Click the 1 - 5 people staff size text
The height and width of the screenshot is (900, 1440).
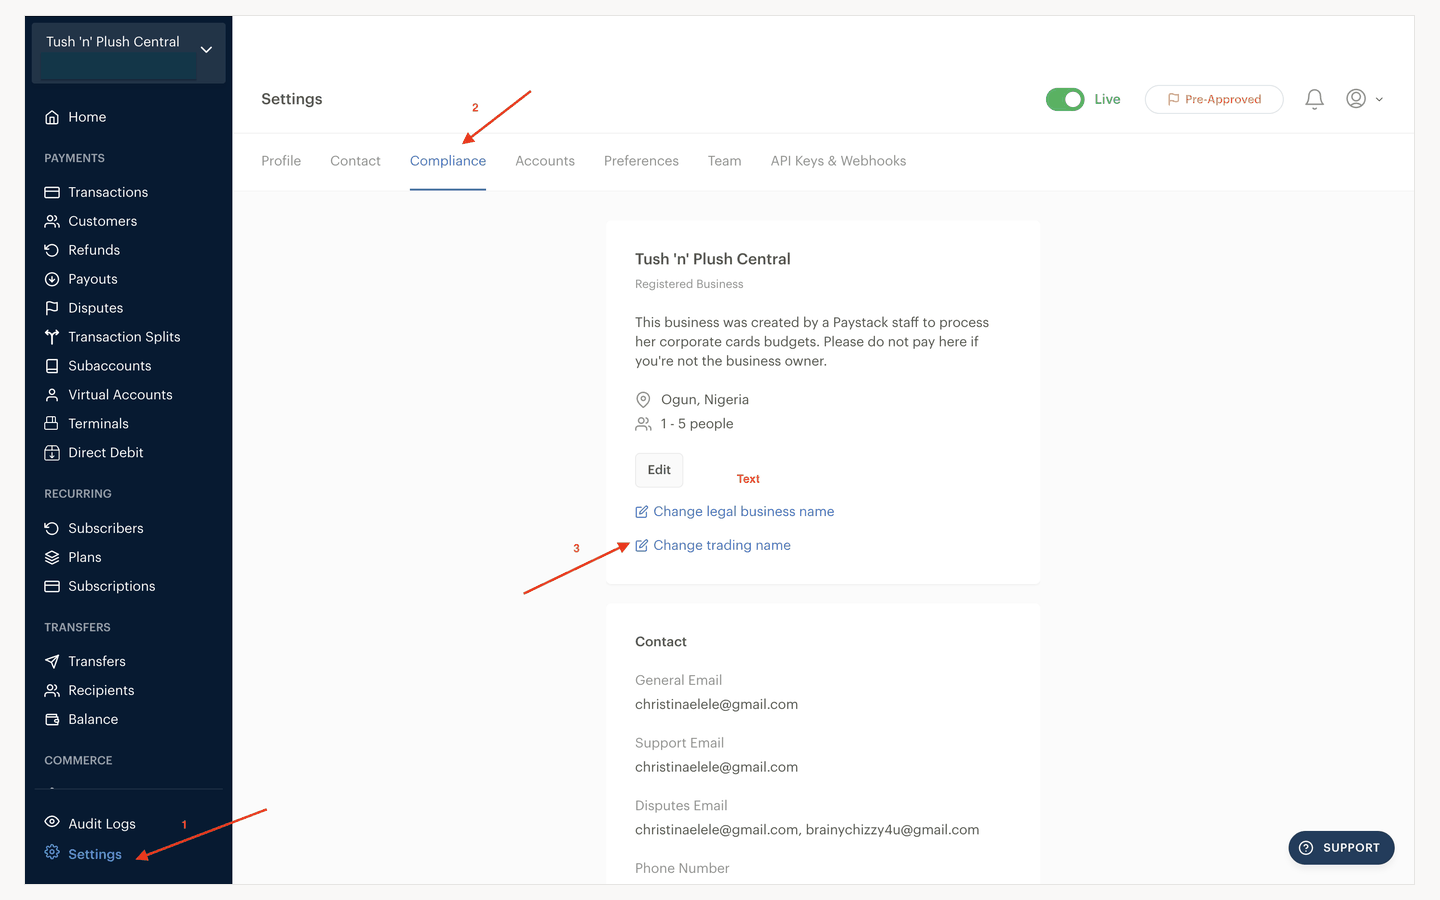697,424
